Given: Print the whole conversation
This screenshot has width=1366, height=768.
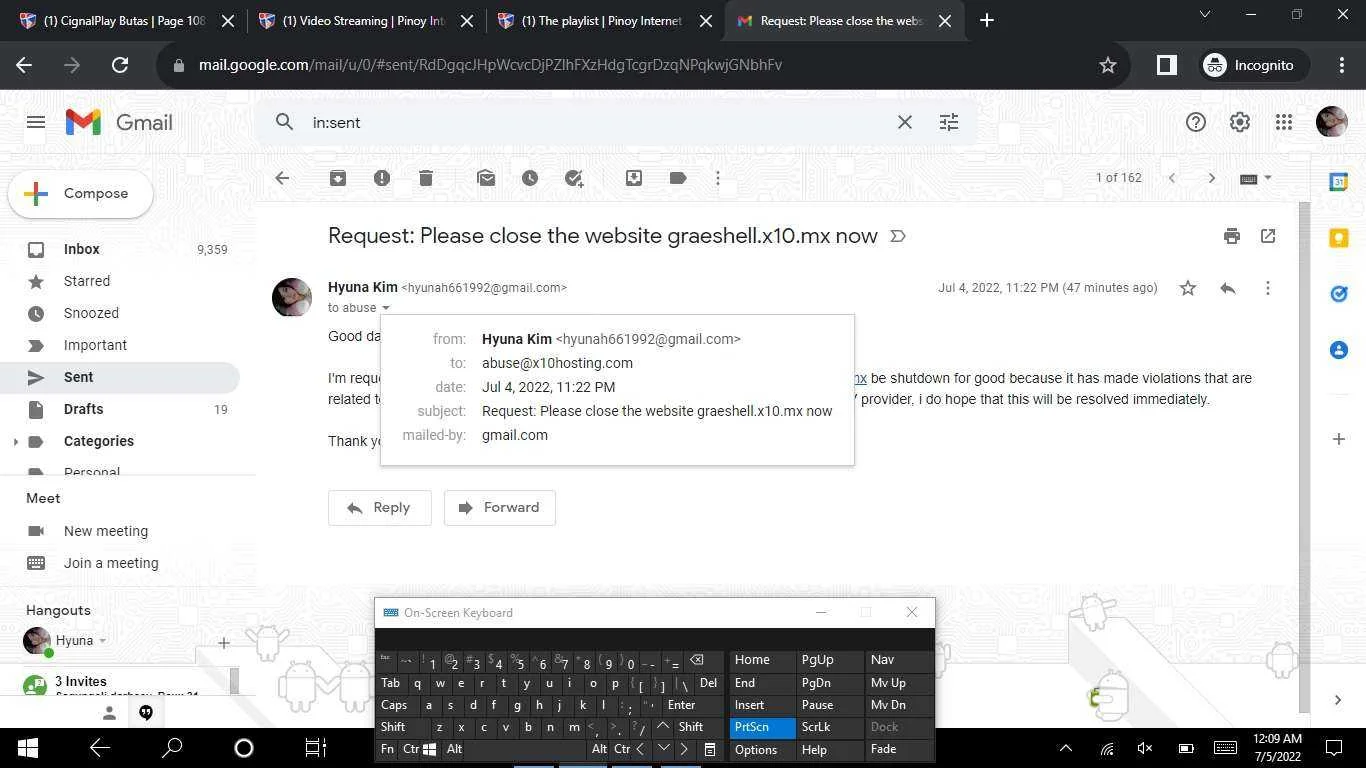Looking at the screenshot, I should click(x=1232, y=236).
